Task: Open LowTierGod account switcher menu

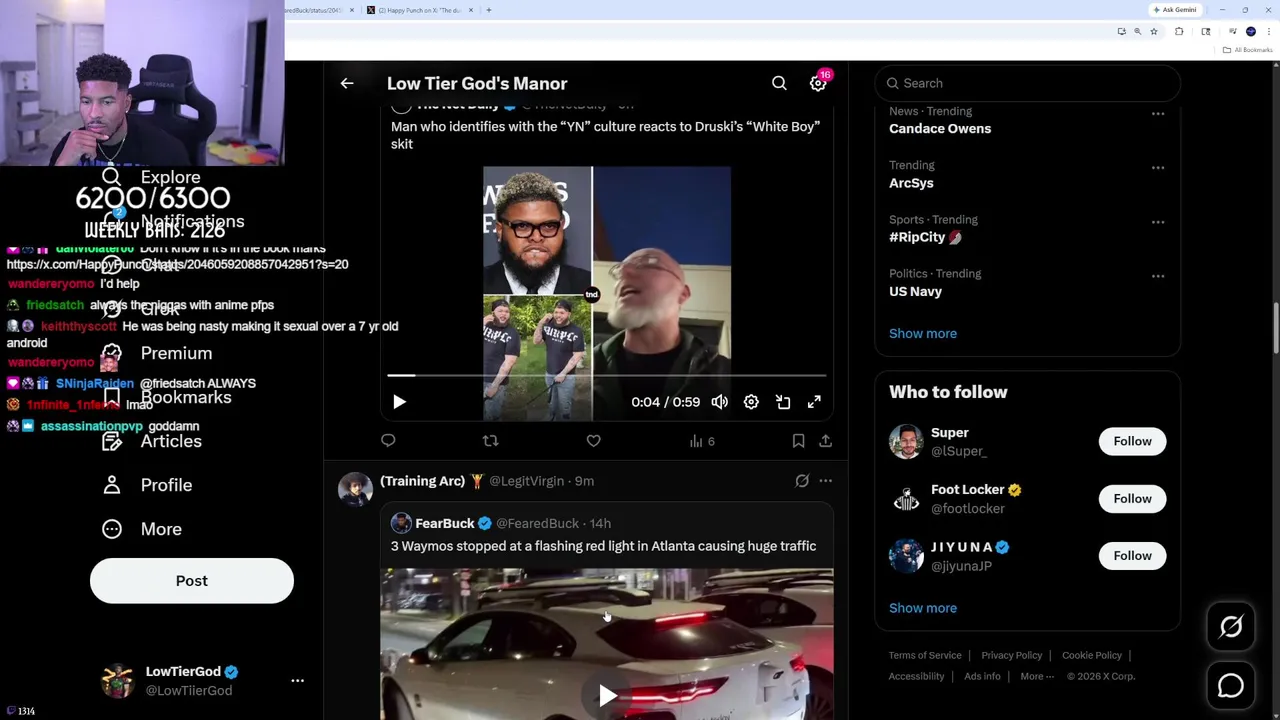Action: [201, 681]
